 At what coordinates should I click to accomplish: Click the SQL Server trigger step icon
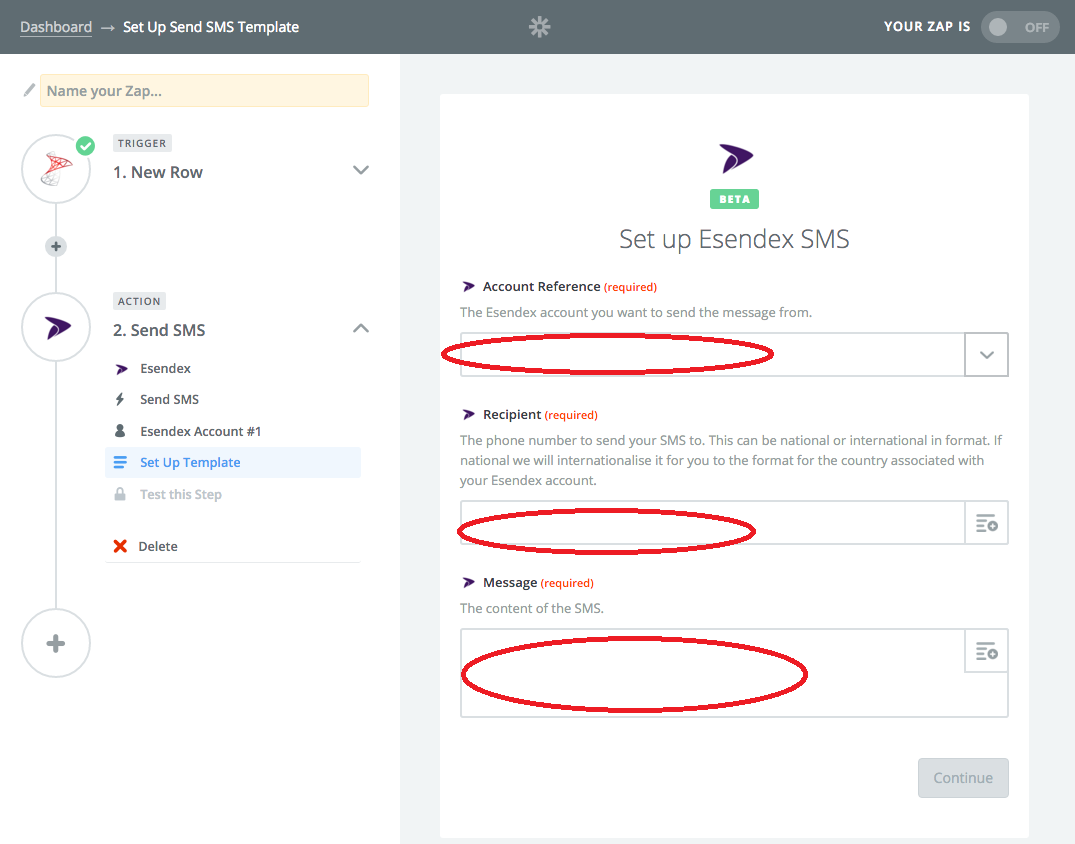click(56, 170)
